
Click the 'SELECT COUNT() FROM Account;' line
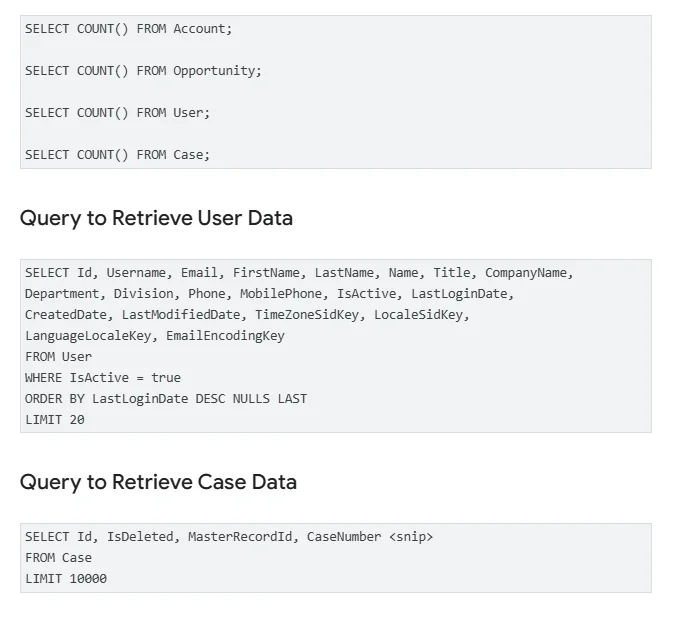coord(128,29)
